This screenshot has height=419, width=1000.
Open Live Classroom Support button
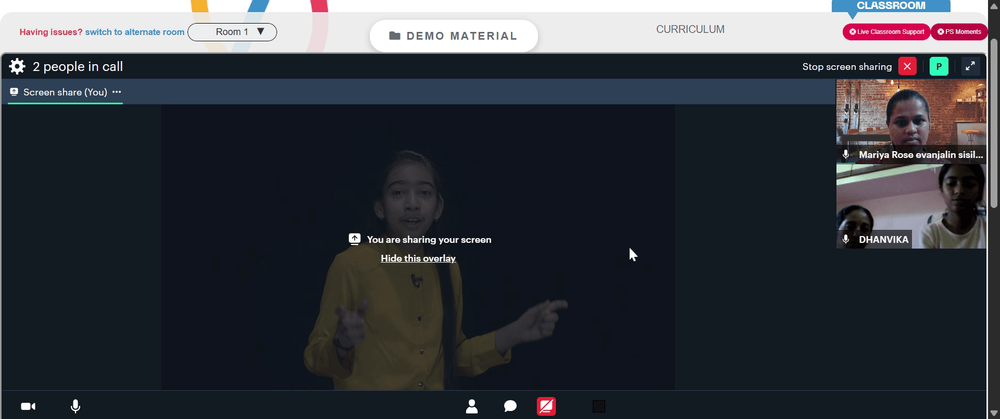pos(886,32)
